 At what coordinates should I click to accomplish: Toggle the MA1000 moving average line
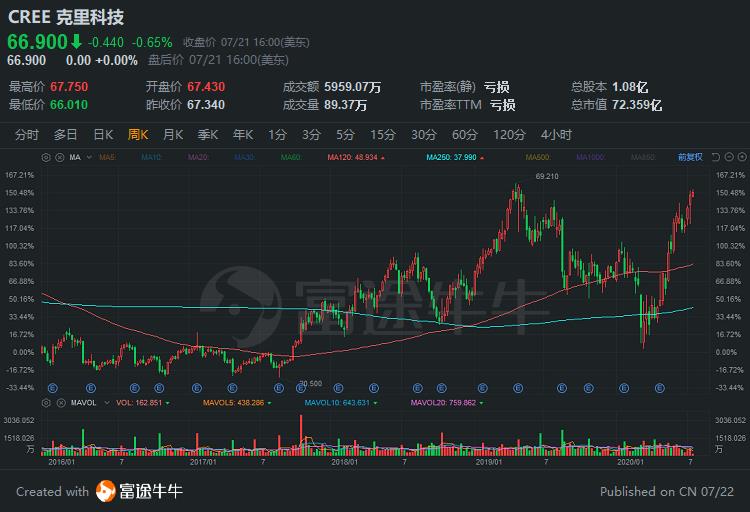pyautogui.click(x=590, y=157)
